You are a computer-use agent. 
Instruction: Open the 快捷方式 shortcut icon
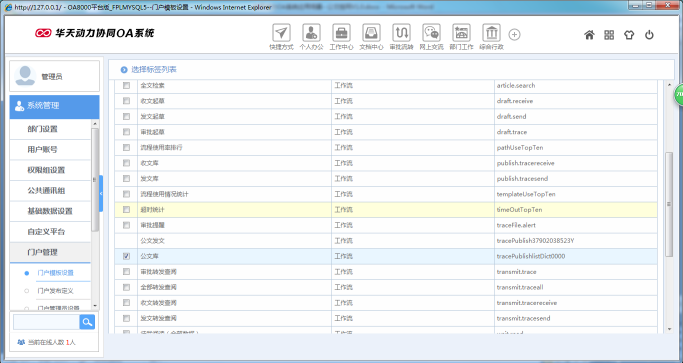(x=281, y=33)
